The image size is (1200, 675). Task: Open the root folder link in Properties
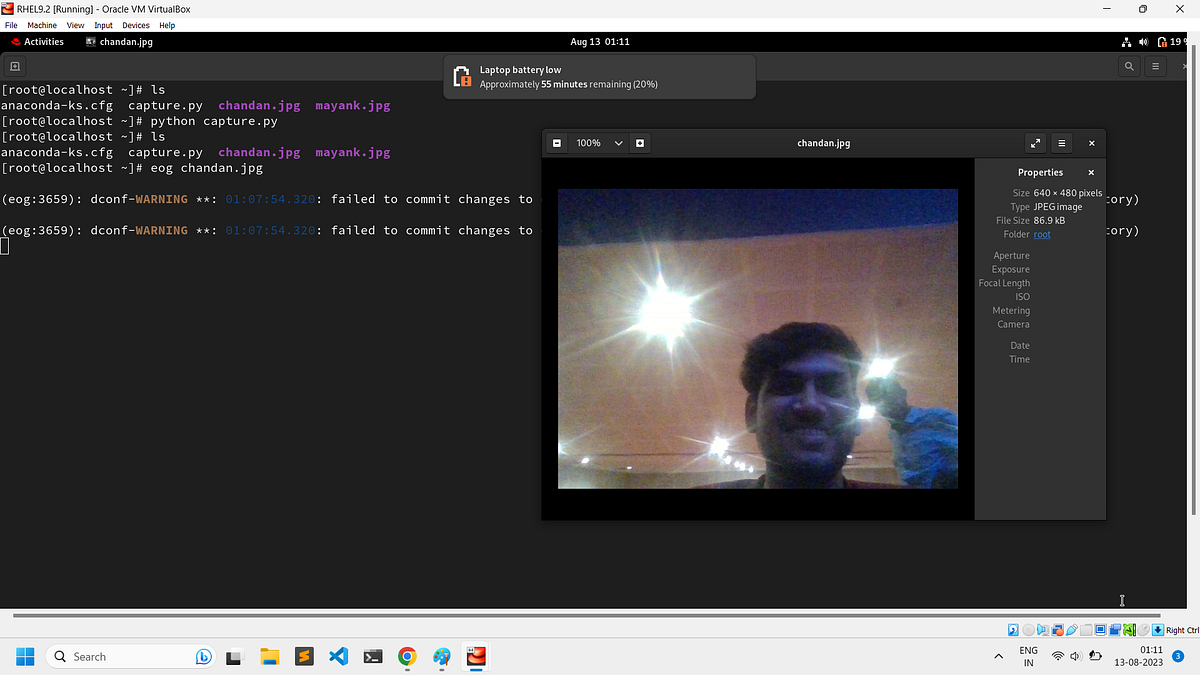pos(1042,234)
